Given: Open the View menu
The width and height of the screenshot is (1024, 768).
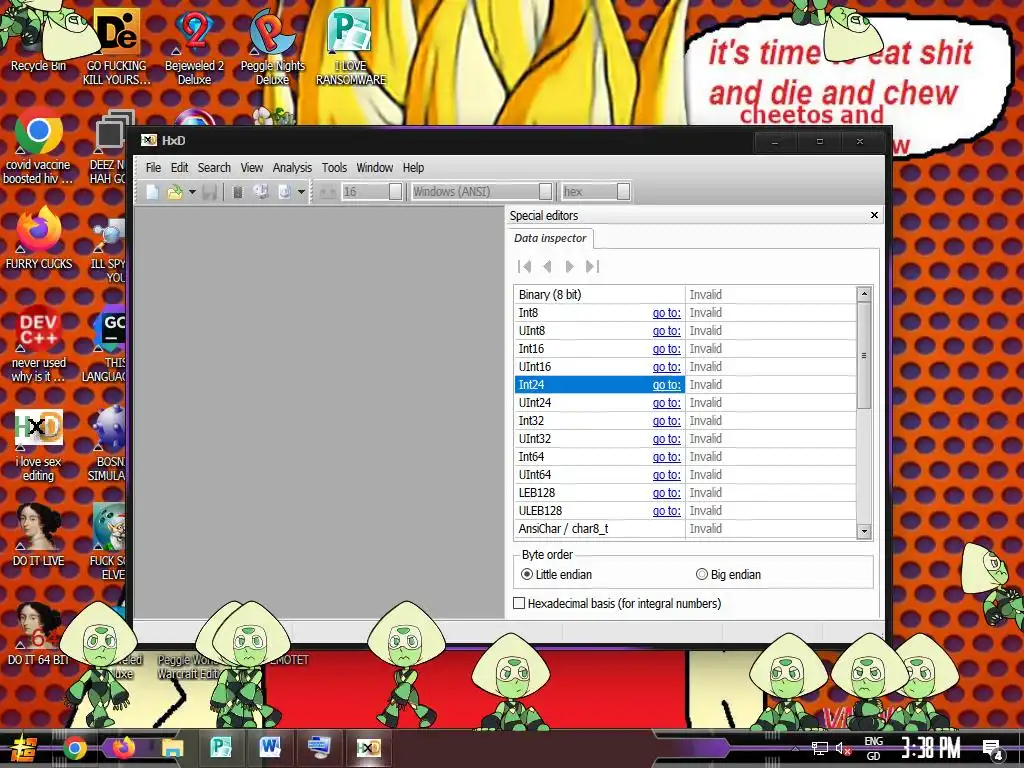Looking at the screenshot, I should click(x=251, y=168).
